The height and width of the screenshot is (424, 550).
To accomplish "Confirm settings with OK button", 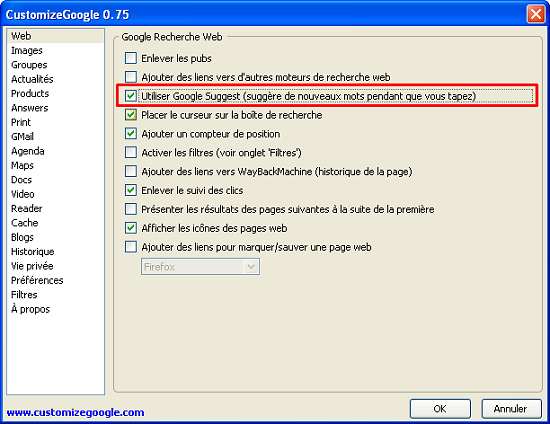I will [x=440, y=409].
